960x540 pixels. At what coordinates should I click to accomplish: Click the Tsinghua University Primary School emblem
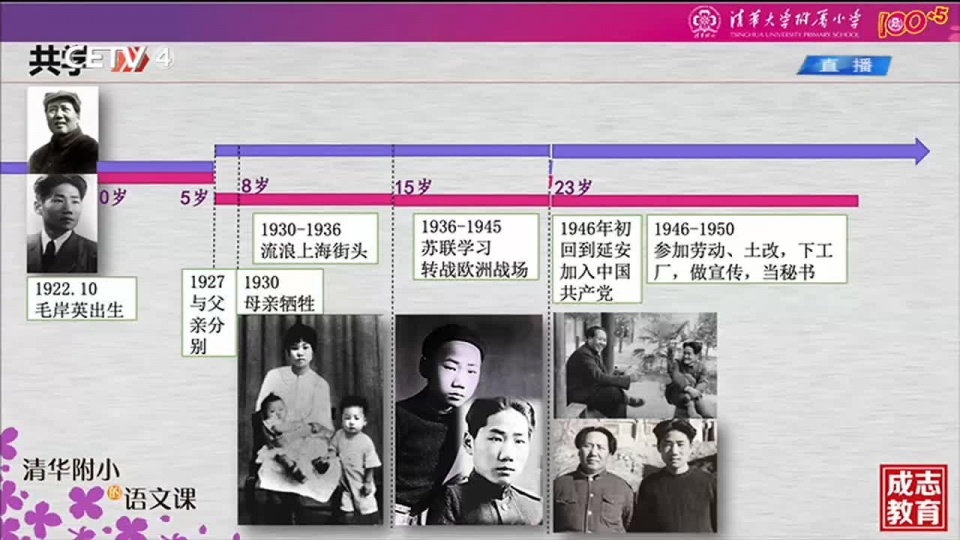tap(707, 21)
